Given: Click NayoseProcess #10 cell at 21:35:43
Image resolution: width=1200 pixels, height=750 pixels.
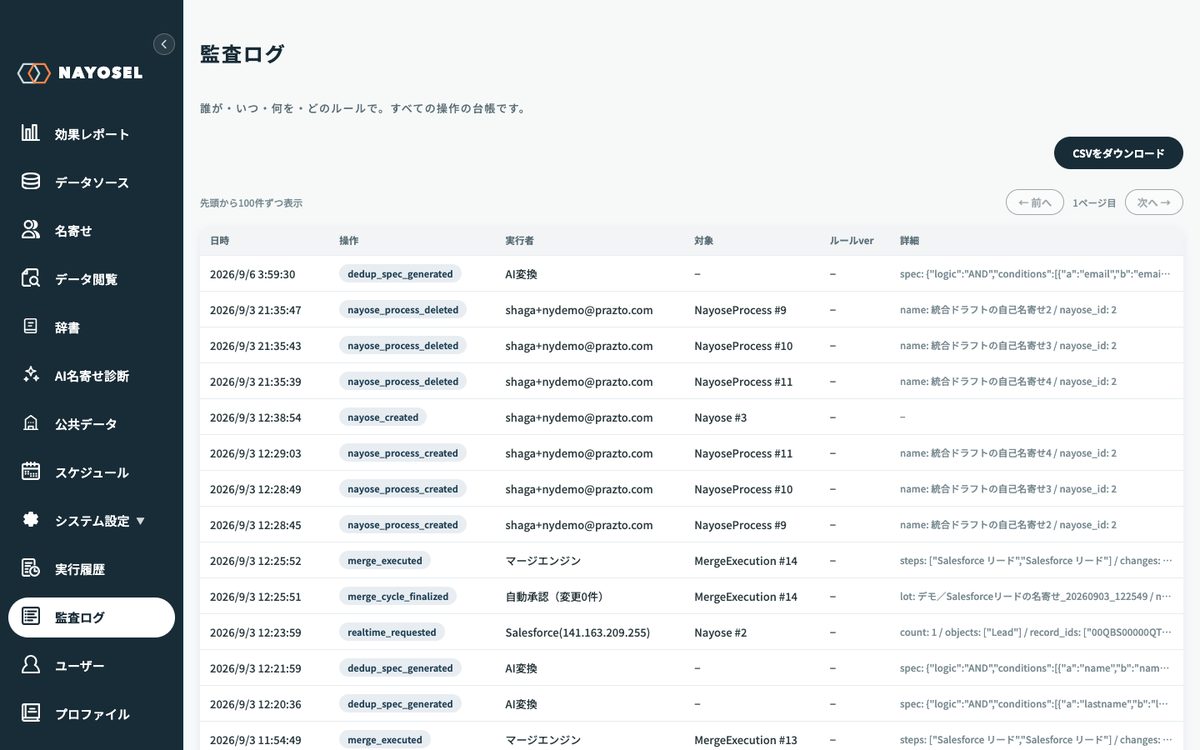Looking at the screenshot, I should 743,346.
